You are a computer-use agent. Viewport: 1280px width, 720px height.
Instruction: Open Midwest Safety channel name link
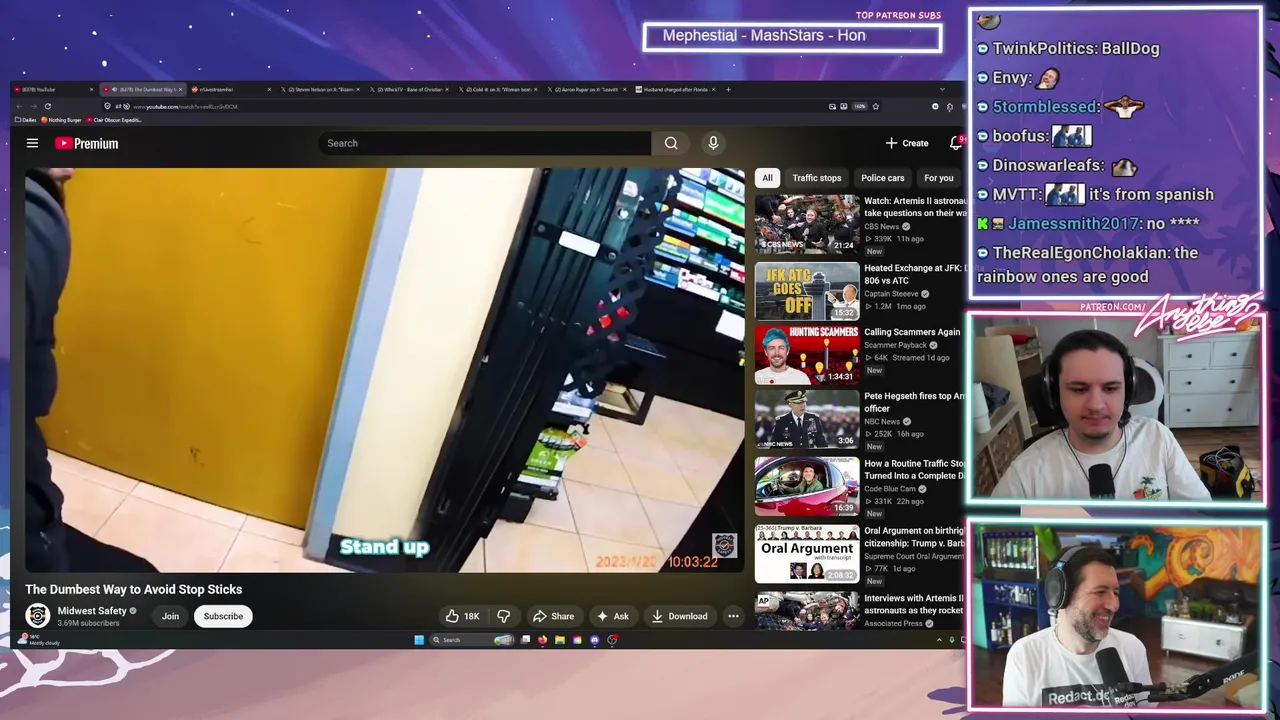(92, 611)
